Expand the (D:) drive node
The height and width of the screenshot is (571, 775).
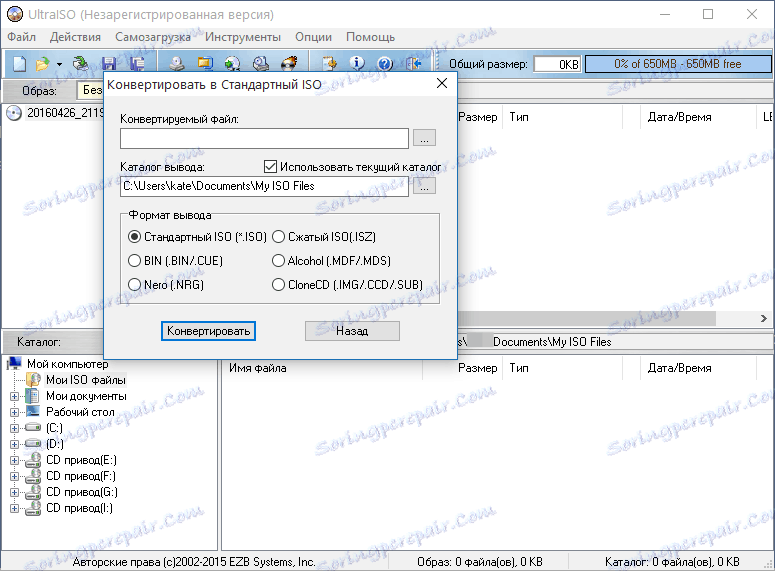[x=14, y=444]
